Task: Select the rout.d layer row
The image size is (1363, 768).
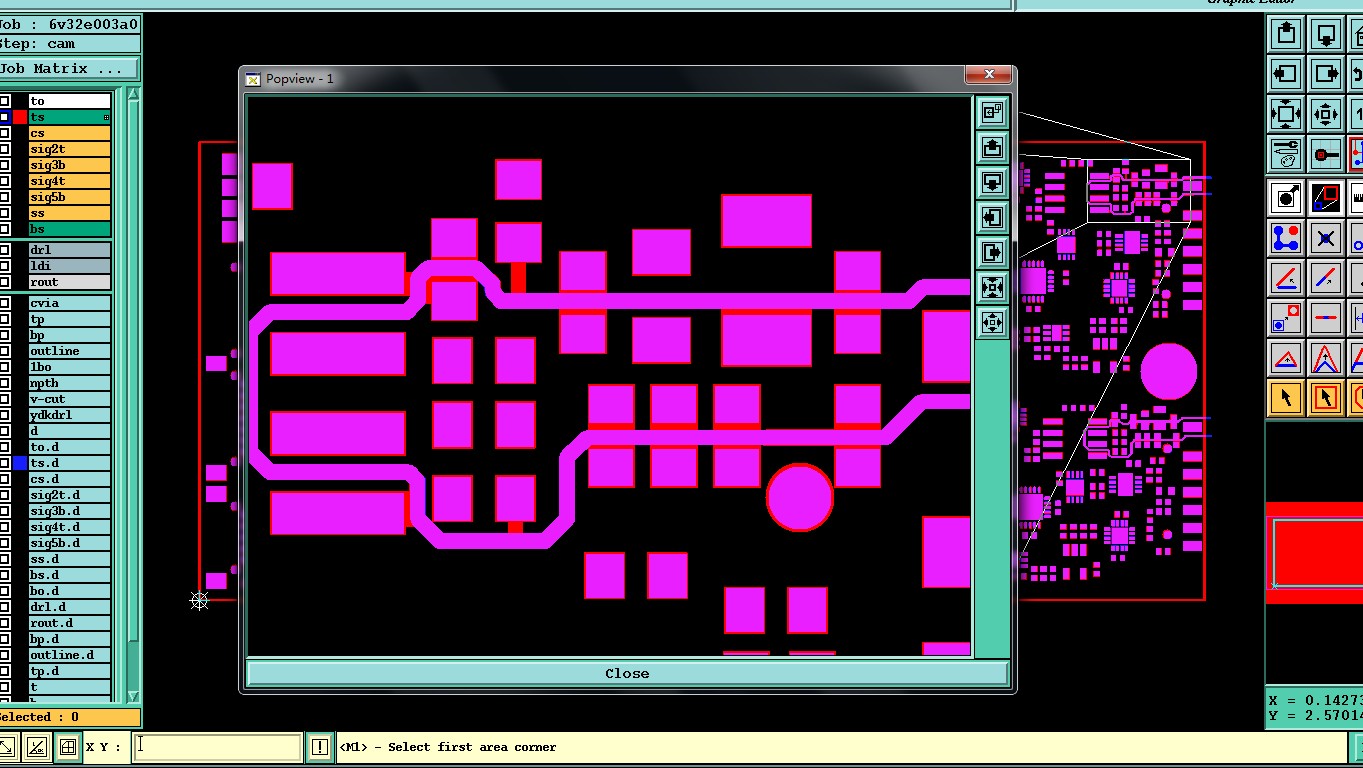Action: [69, 623]
